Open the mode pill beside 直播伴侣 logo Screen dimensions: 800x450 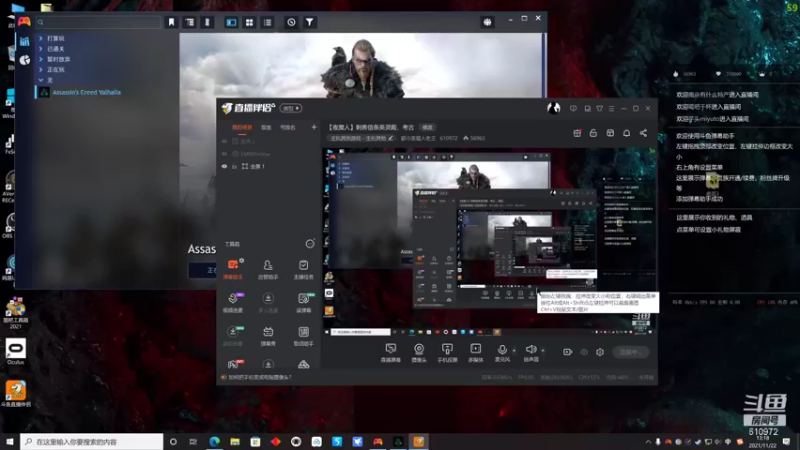tap(291, 108)
